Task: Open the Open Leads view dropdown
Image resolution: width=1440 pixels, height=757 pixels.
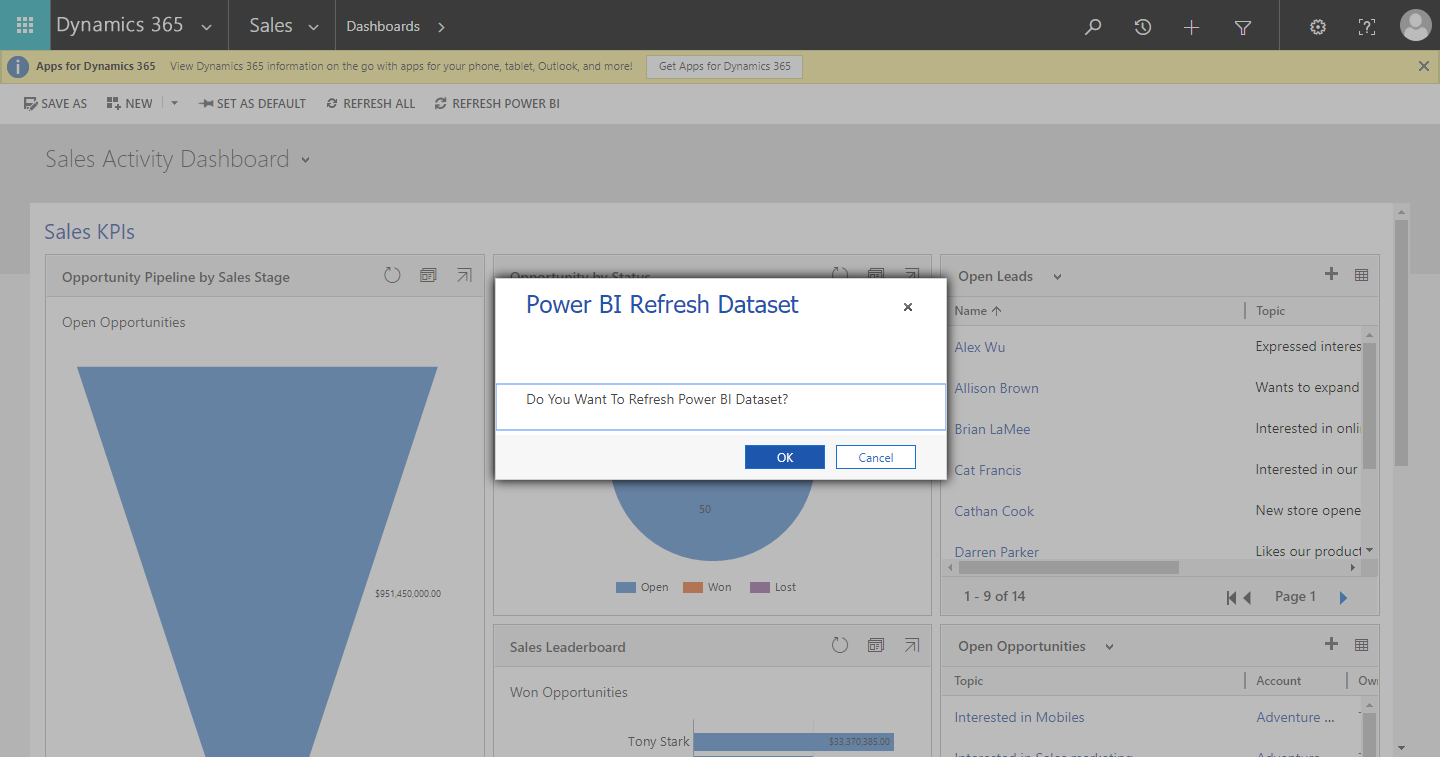Action: (x=1057, y=277)
